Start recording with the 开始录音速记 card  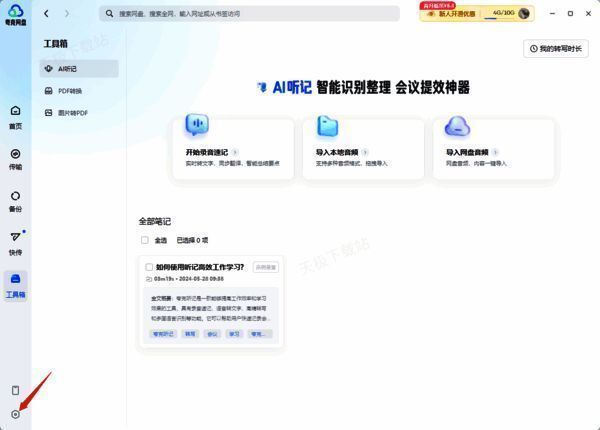point(233,148)
